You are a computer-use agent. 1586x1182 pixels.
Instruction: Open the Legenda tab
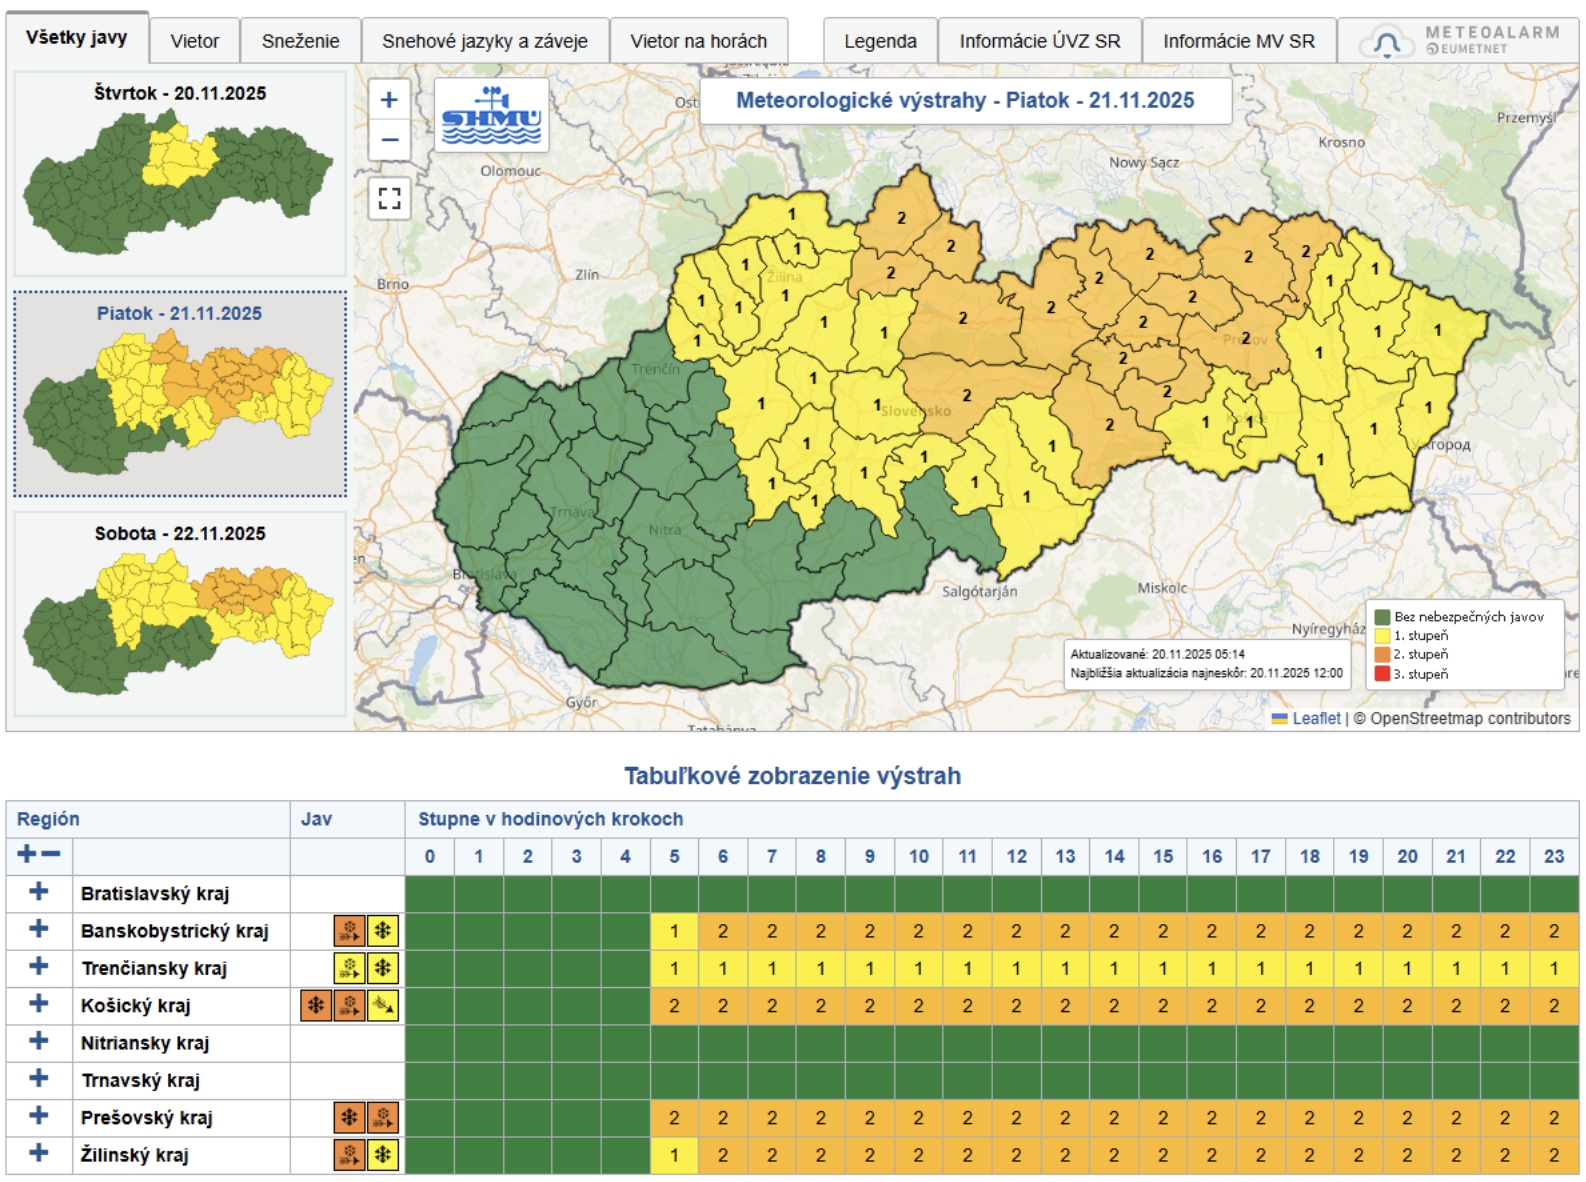coord(879,41)
